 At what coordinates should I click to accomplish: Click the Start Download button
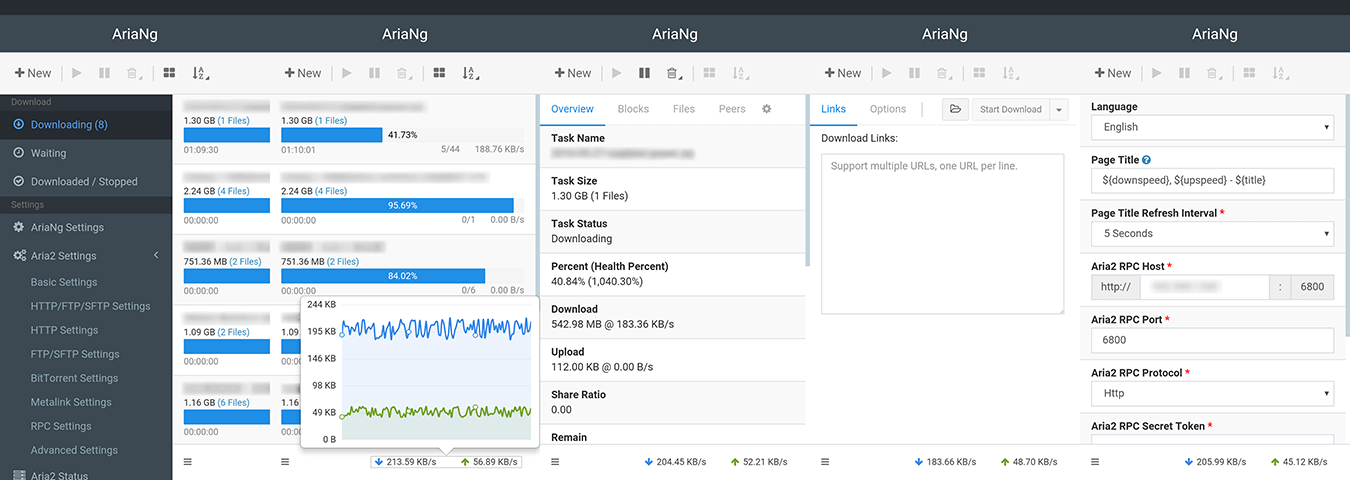(x=1010, y=109)
